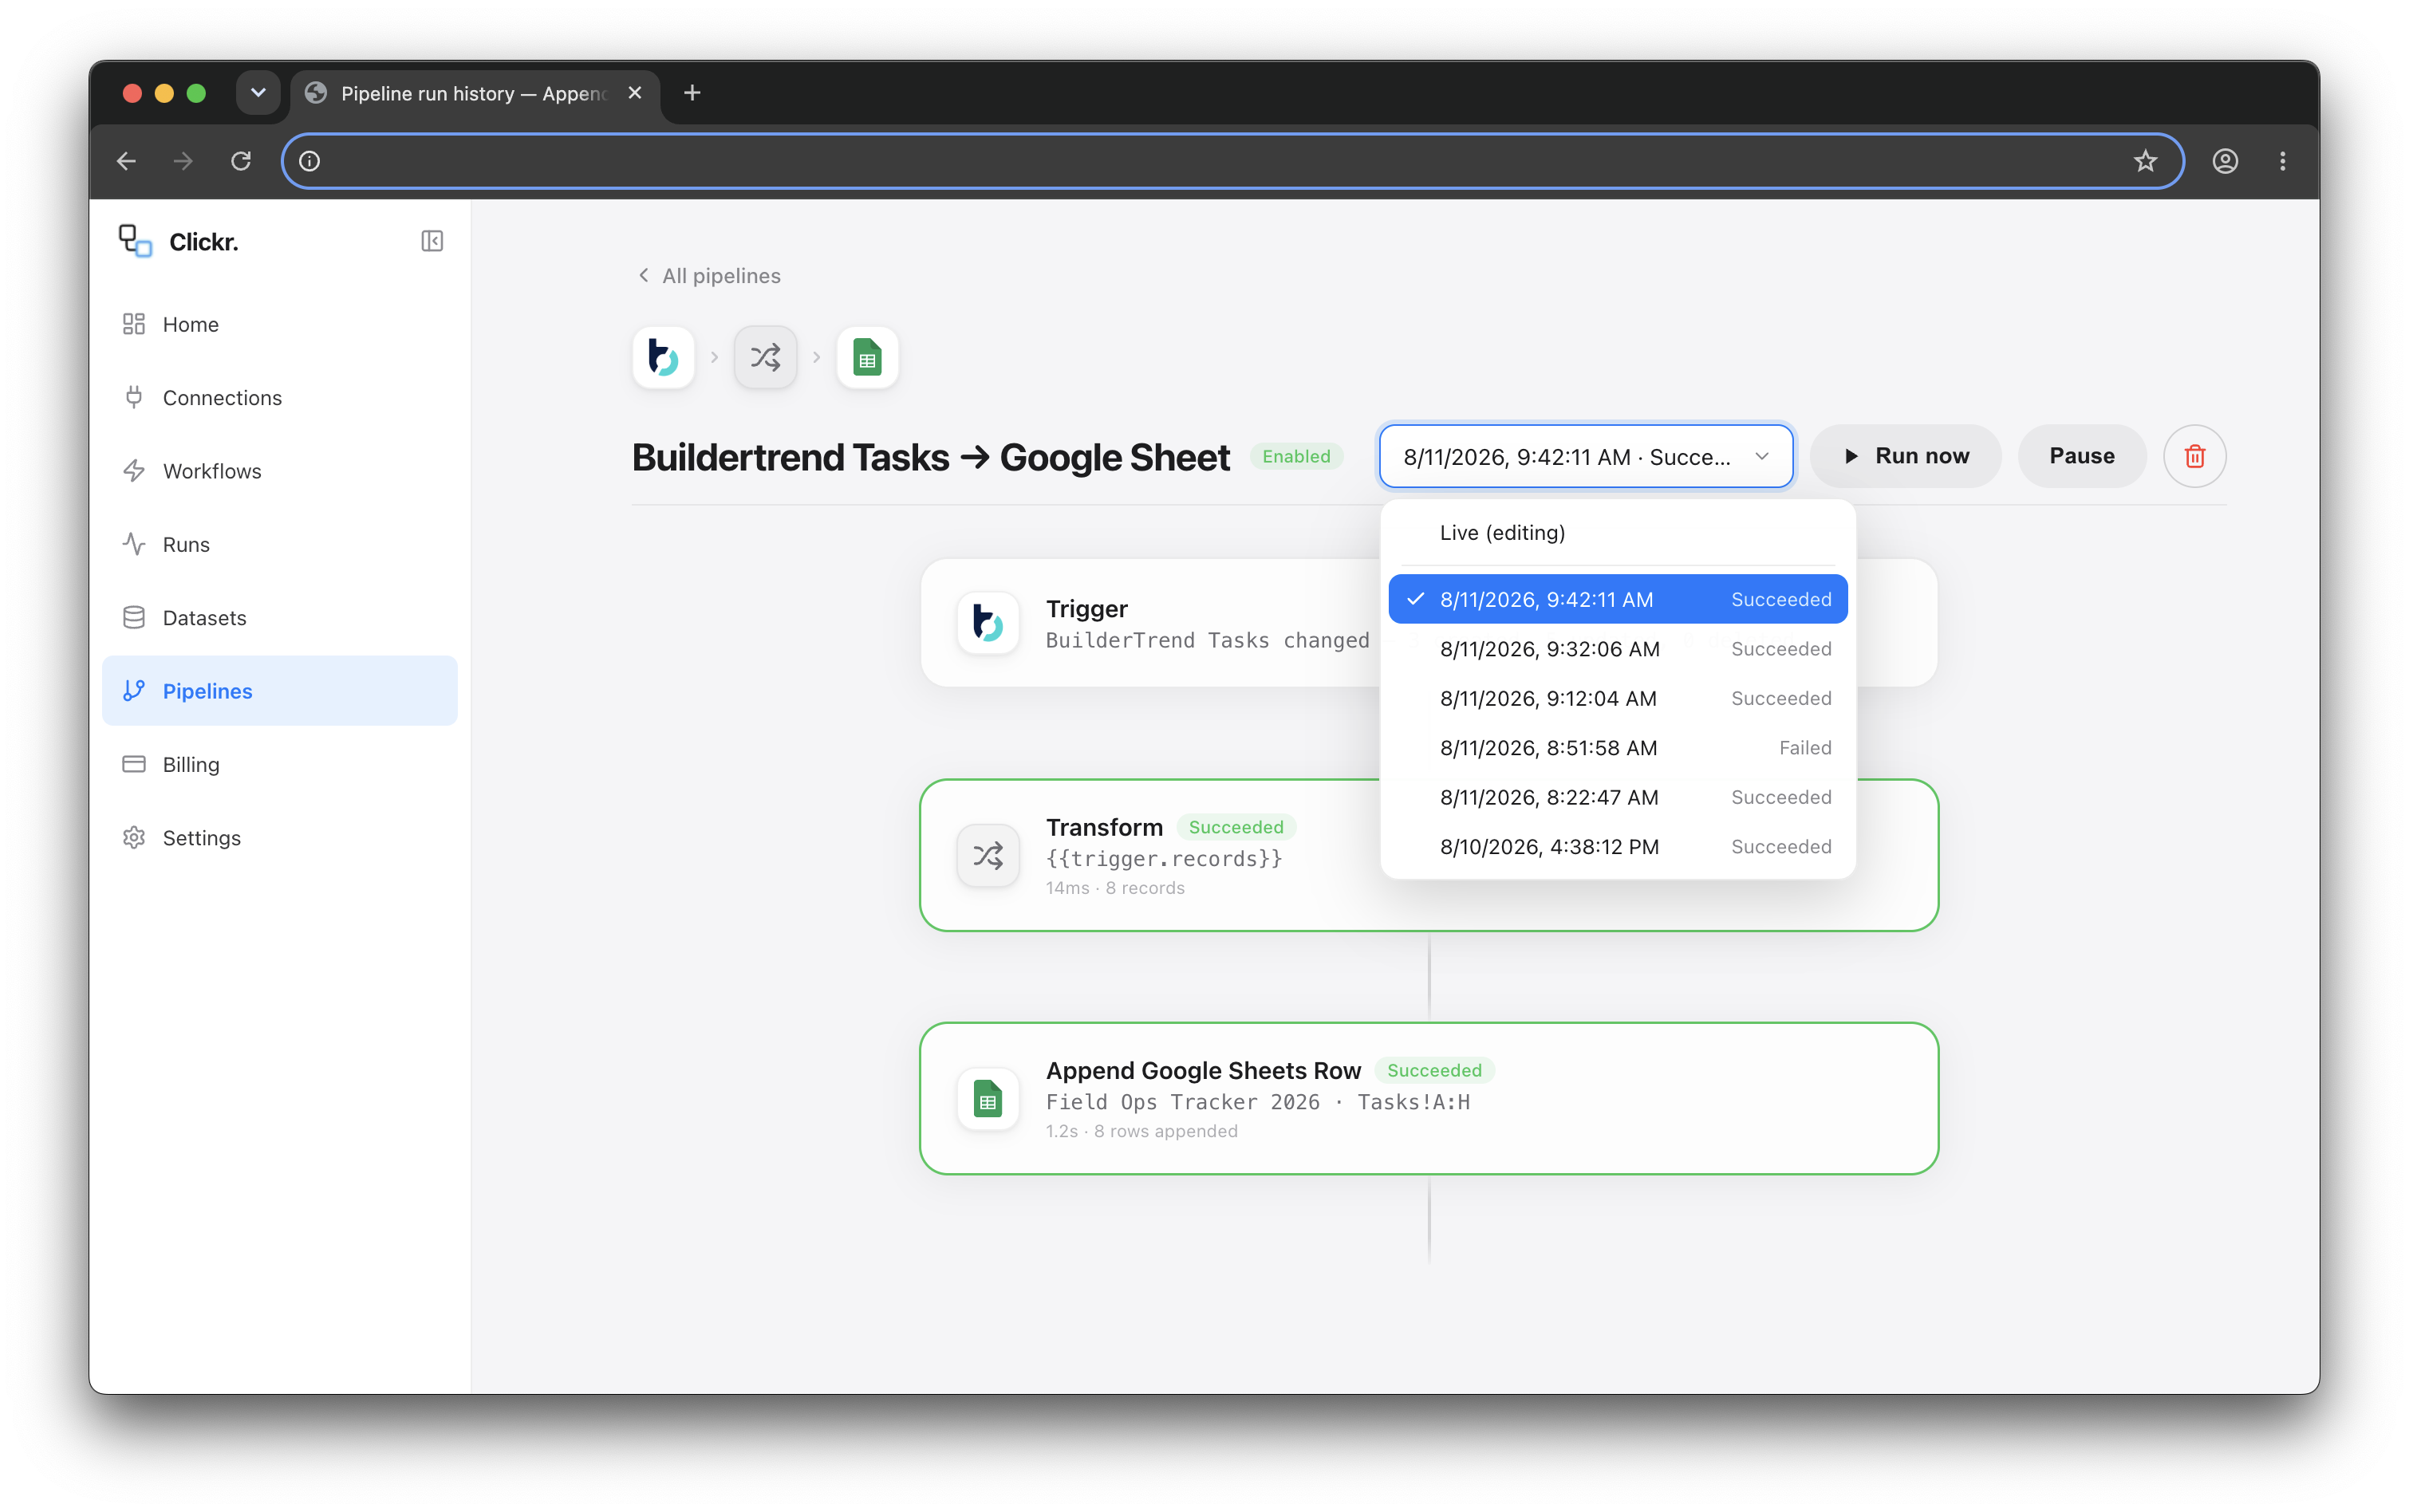
Task: Open Connections in the sidebar
Action: pos(280,397)
